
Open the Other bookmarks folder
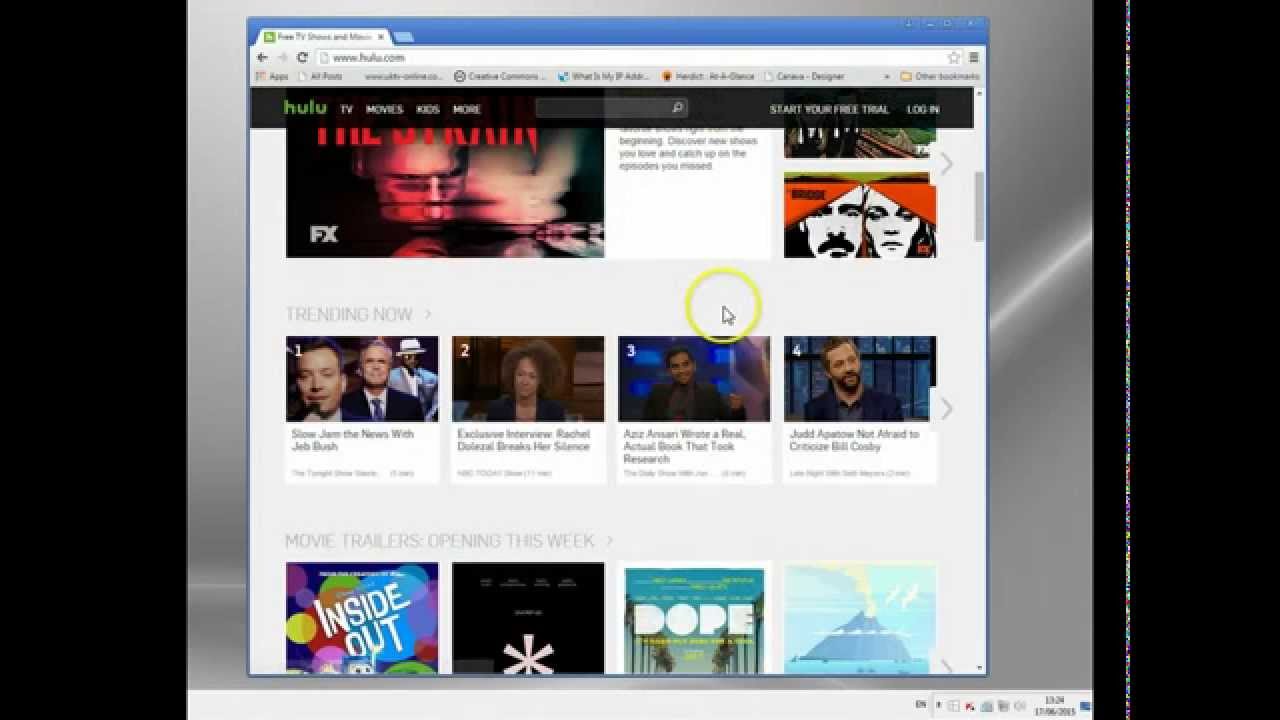pyautogui.click(x=939, y=76)
